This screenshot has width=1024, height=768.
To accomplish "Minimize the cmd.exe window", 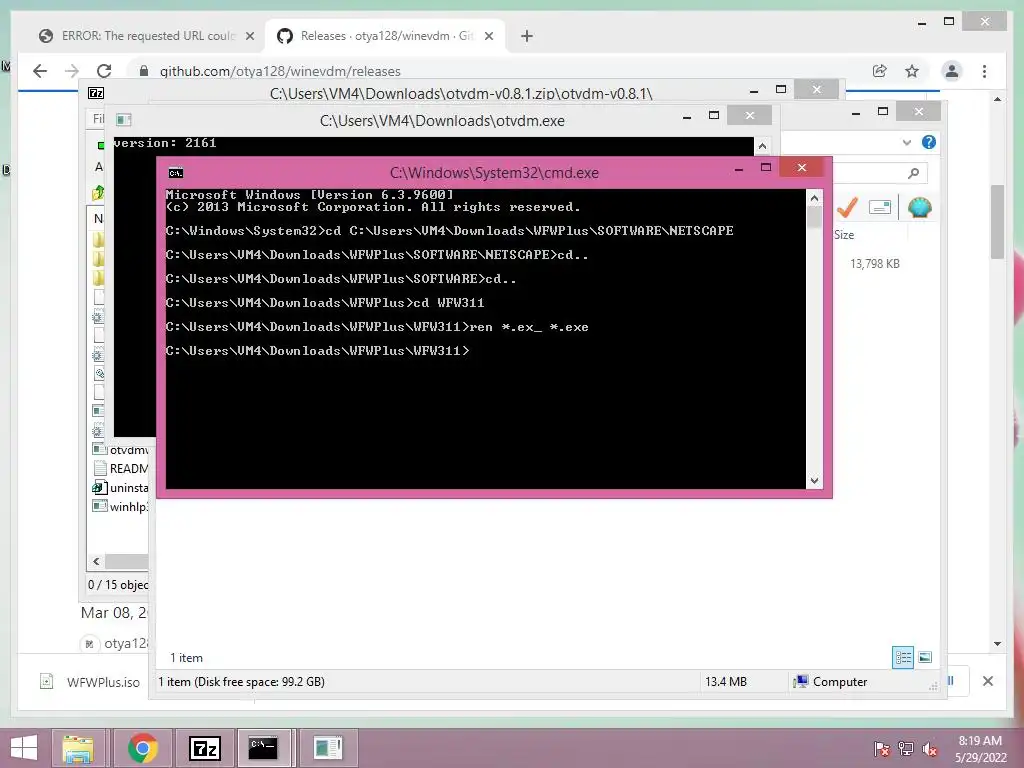I will pyautogui.click(x=739, y=168).
